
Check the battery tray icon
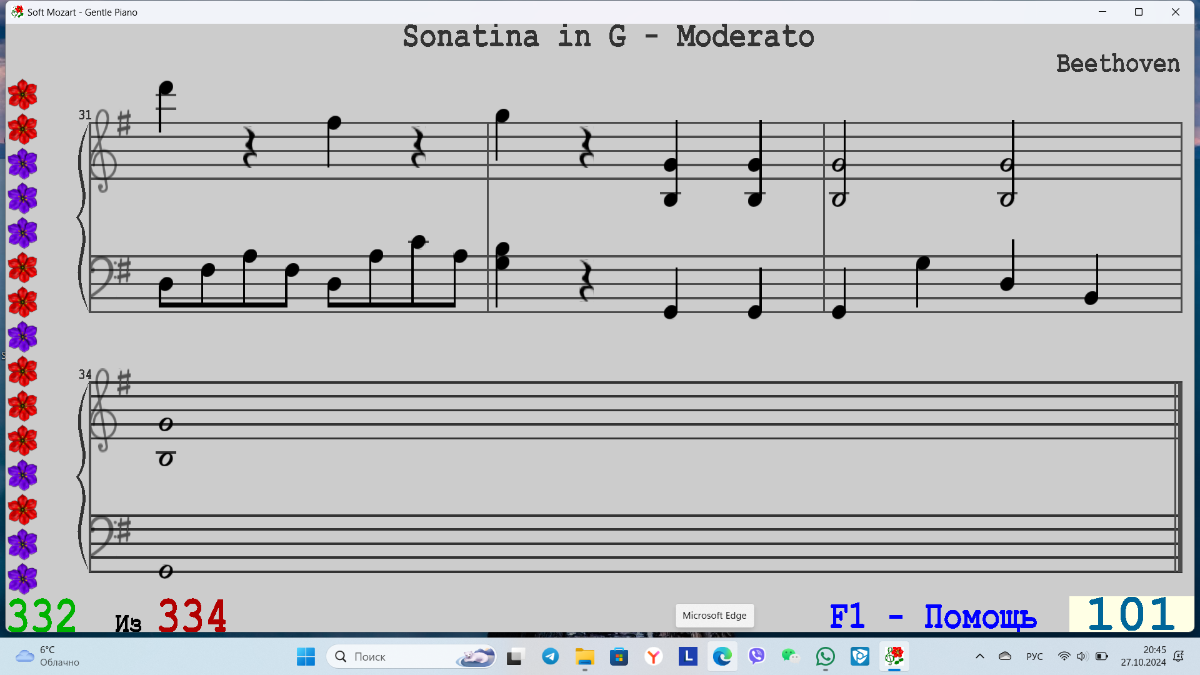pyautogui.click(x=1102, y=656)
